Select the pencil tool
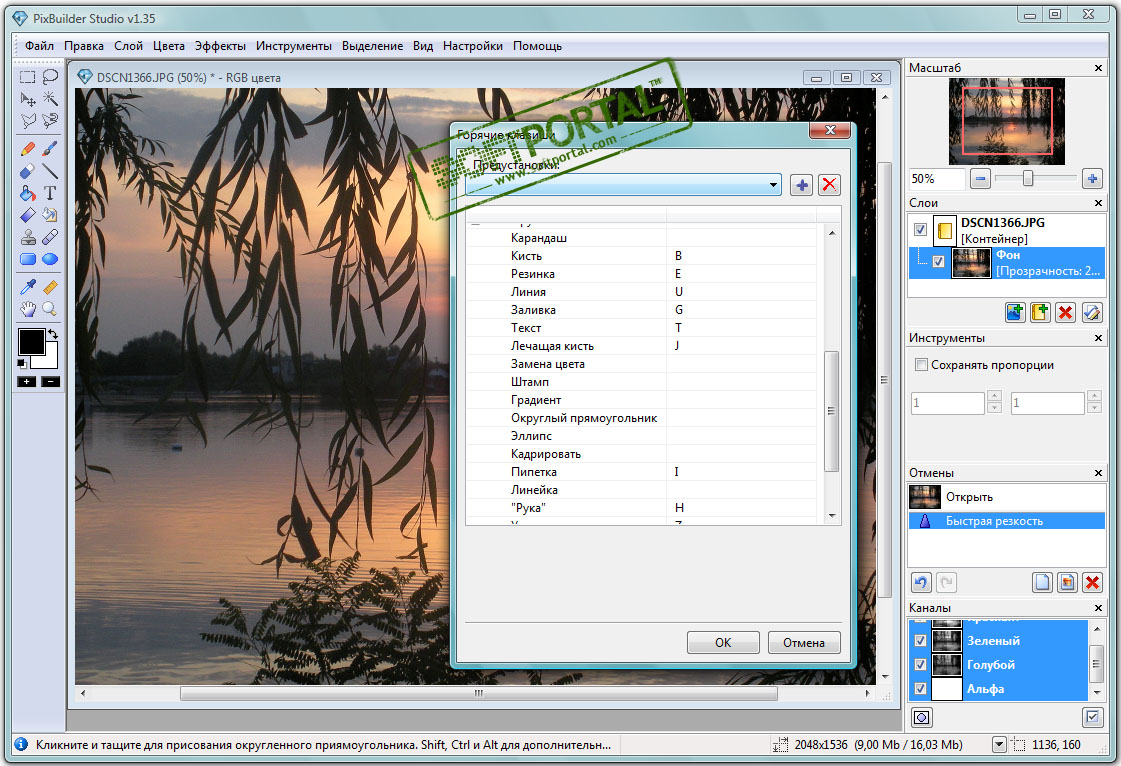 [27, 149]
